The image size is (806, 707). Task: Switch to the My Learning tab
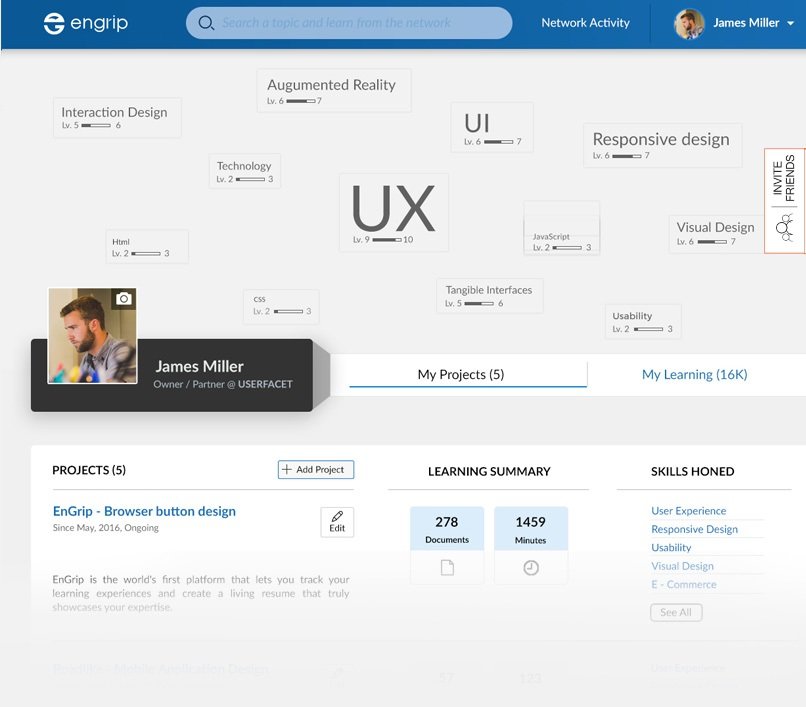(694, 374)
